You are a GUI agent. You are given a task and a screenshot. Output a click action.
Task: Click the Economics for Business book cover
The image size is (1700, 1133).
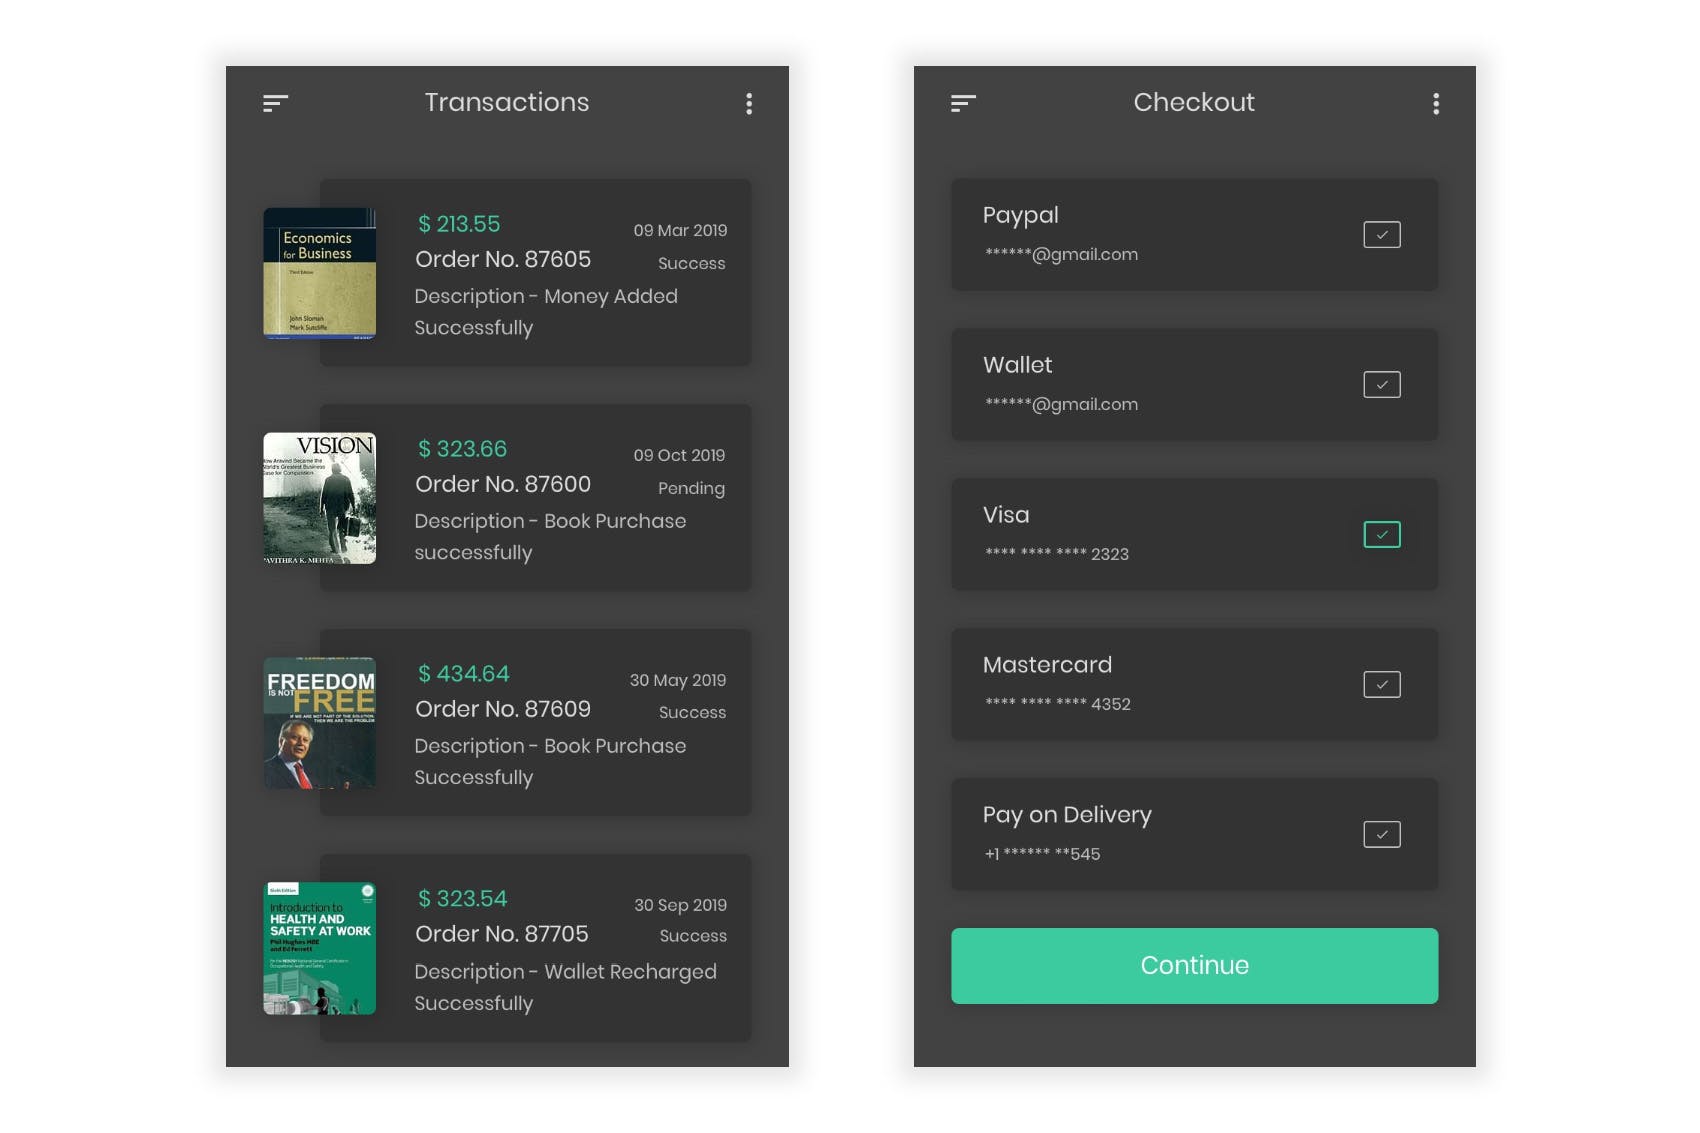[320, 272]
